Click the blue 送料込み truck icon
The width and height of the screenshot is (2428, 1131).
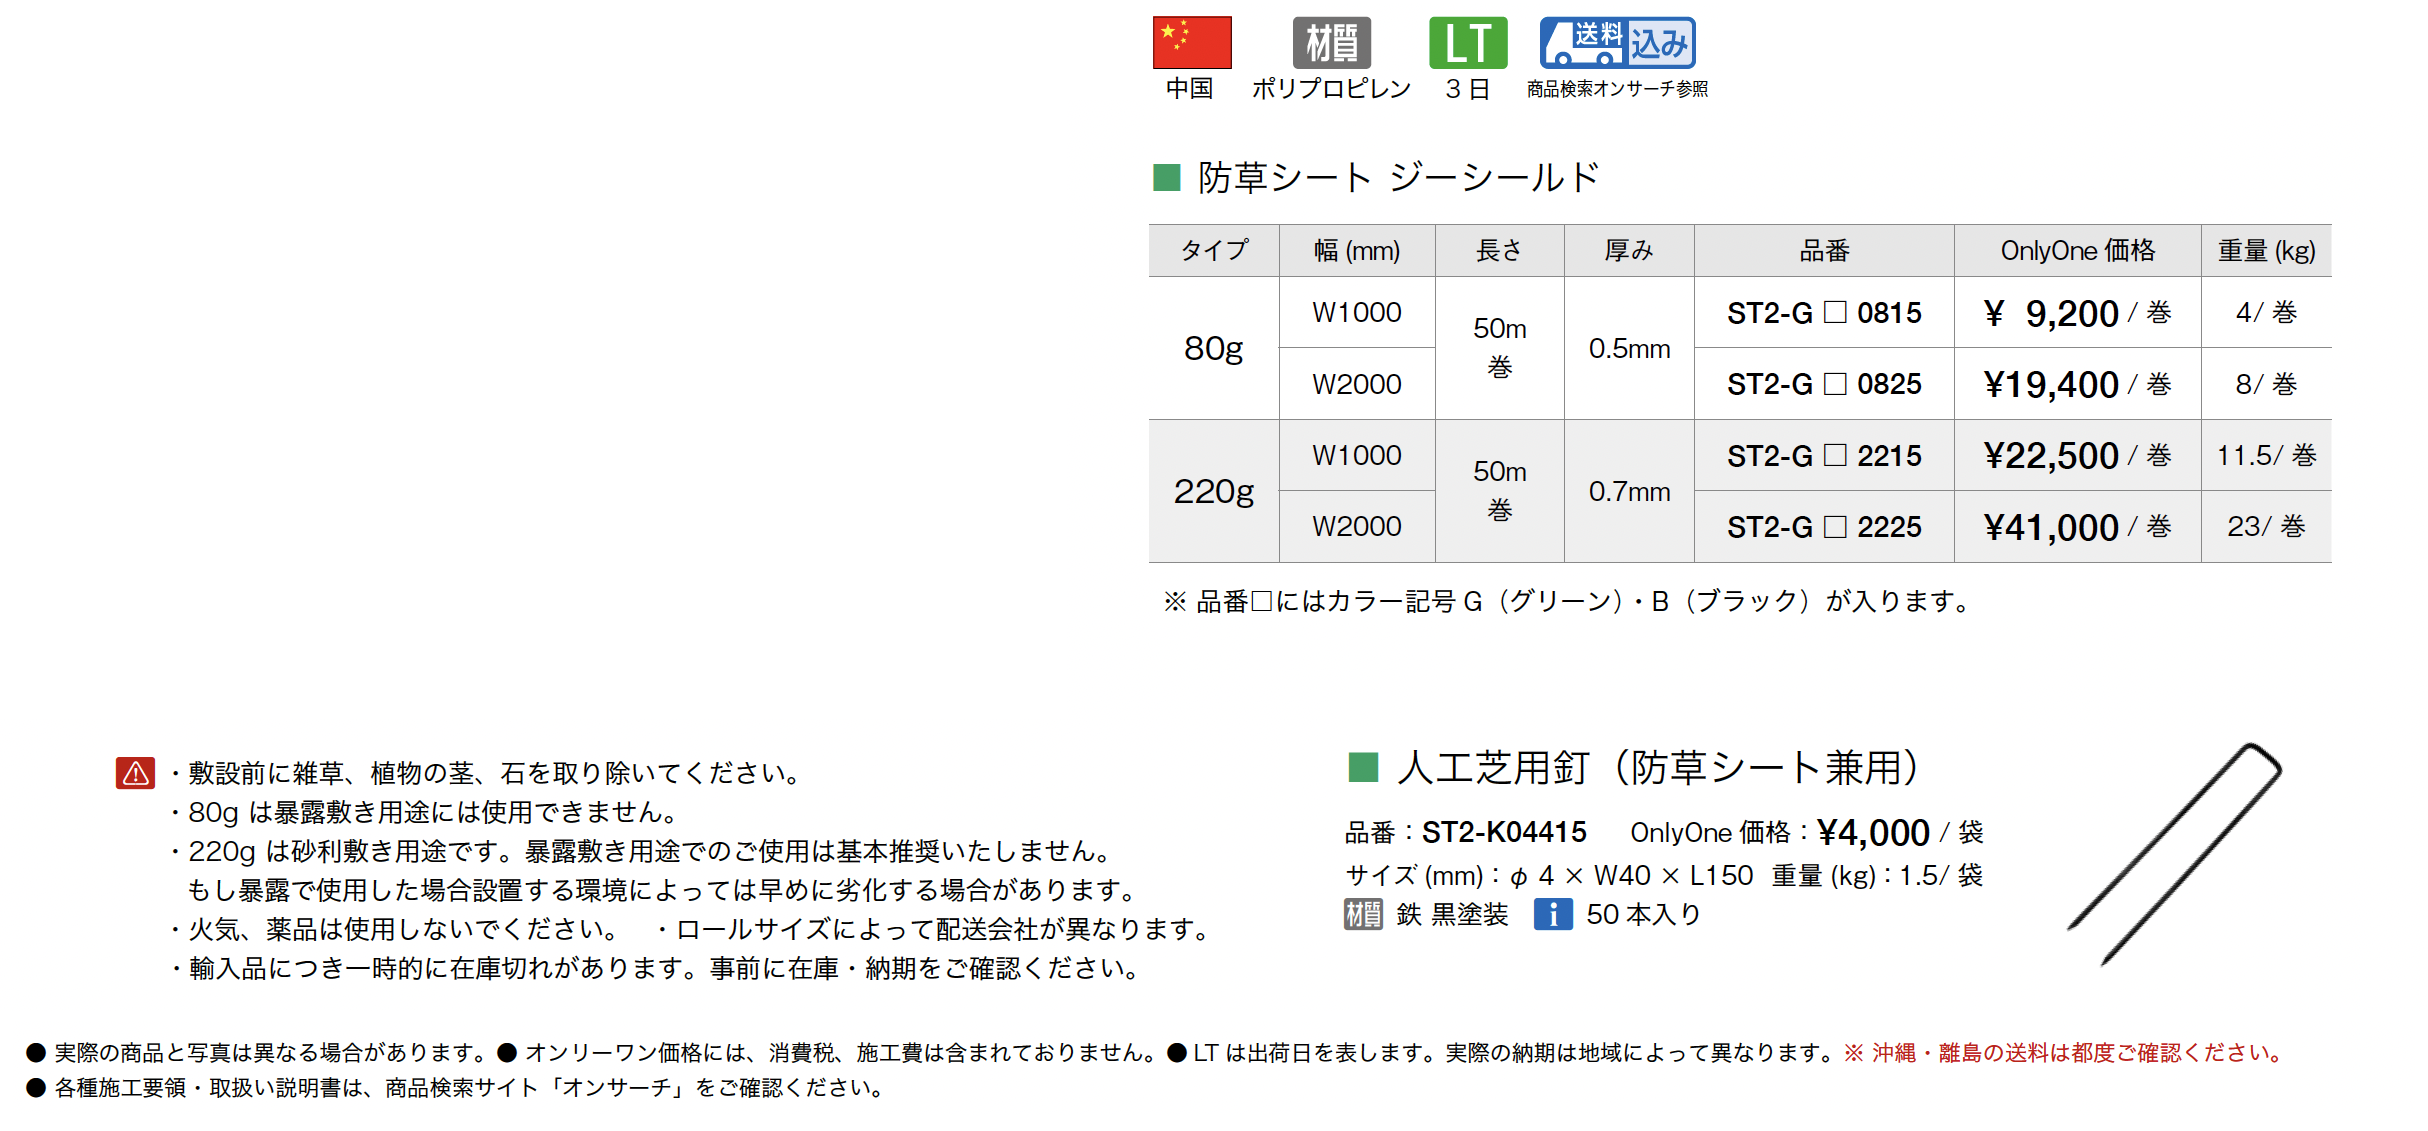tap(1617, 43)
